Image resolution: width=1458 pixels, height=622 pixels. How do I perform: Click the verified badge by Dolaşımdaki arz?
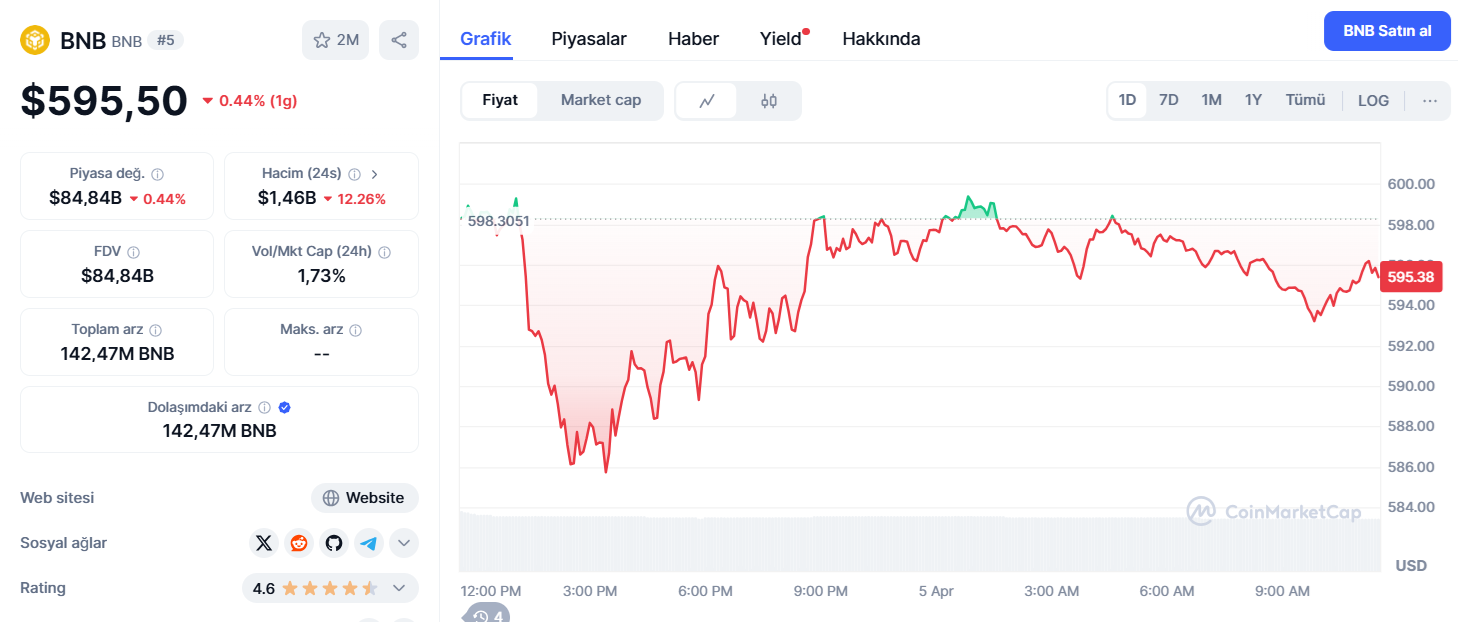click(285, 408)
